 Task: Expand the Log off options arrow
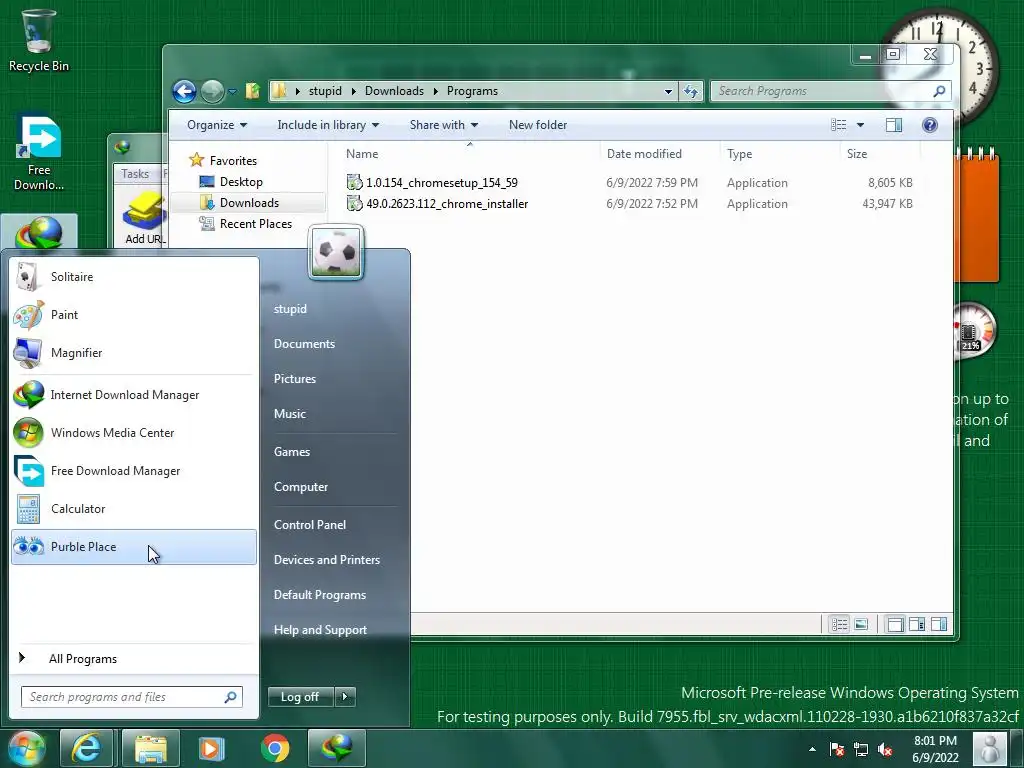coord(345,697)
